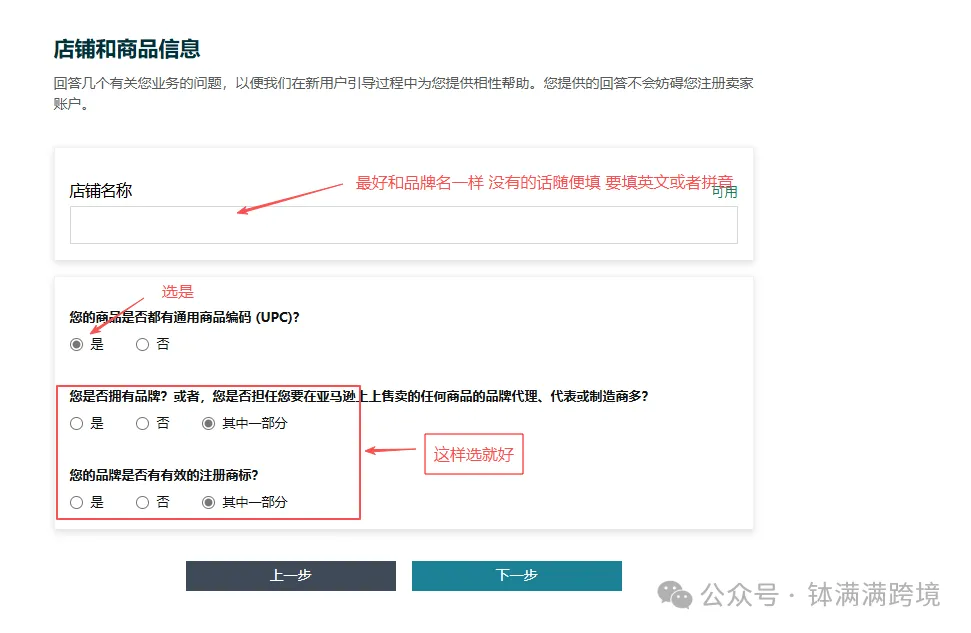Image resolution: width=971 pixels, height=633 pixels.
Task: Select 是 for the registered trademark question
Action: (76, 502)
